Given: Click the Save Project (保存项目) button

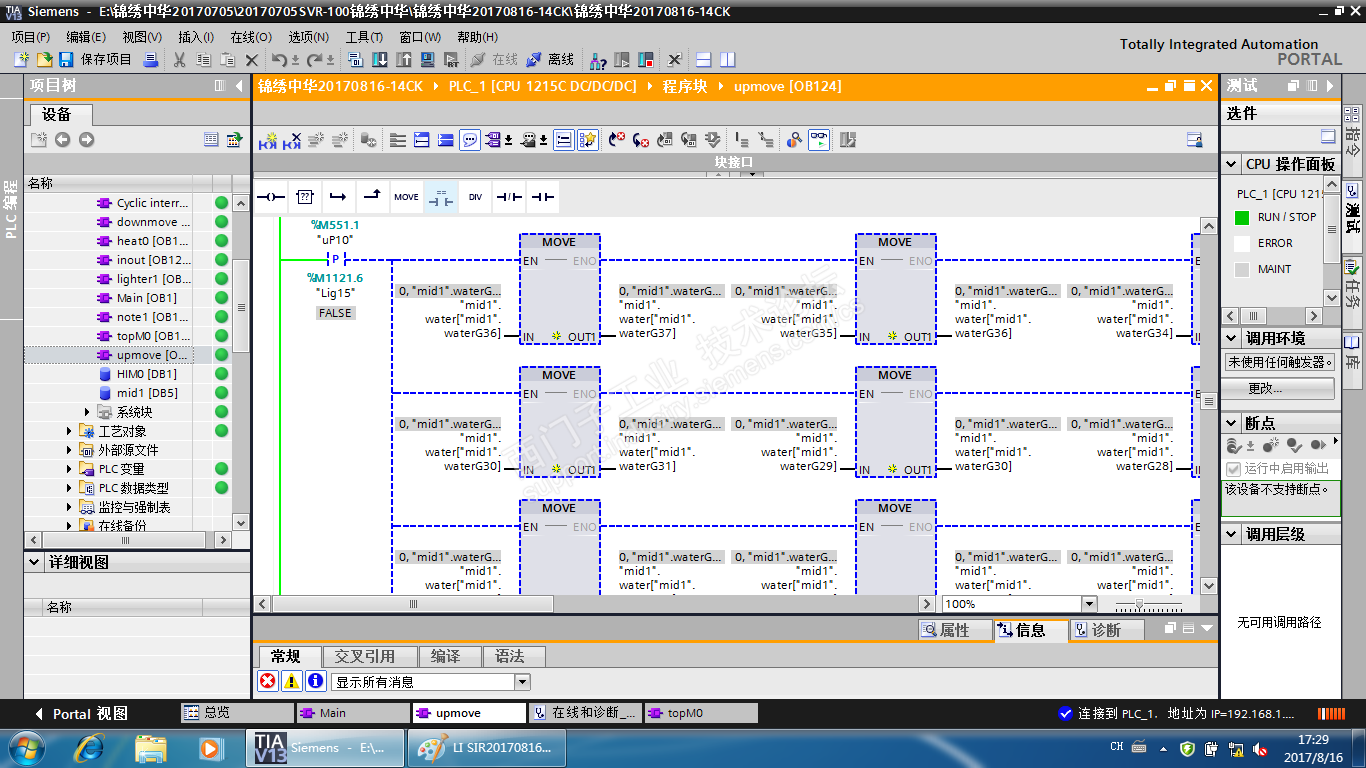Looking at the screenshot, I should pyautogui.click(x=96, y=60).
